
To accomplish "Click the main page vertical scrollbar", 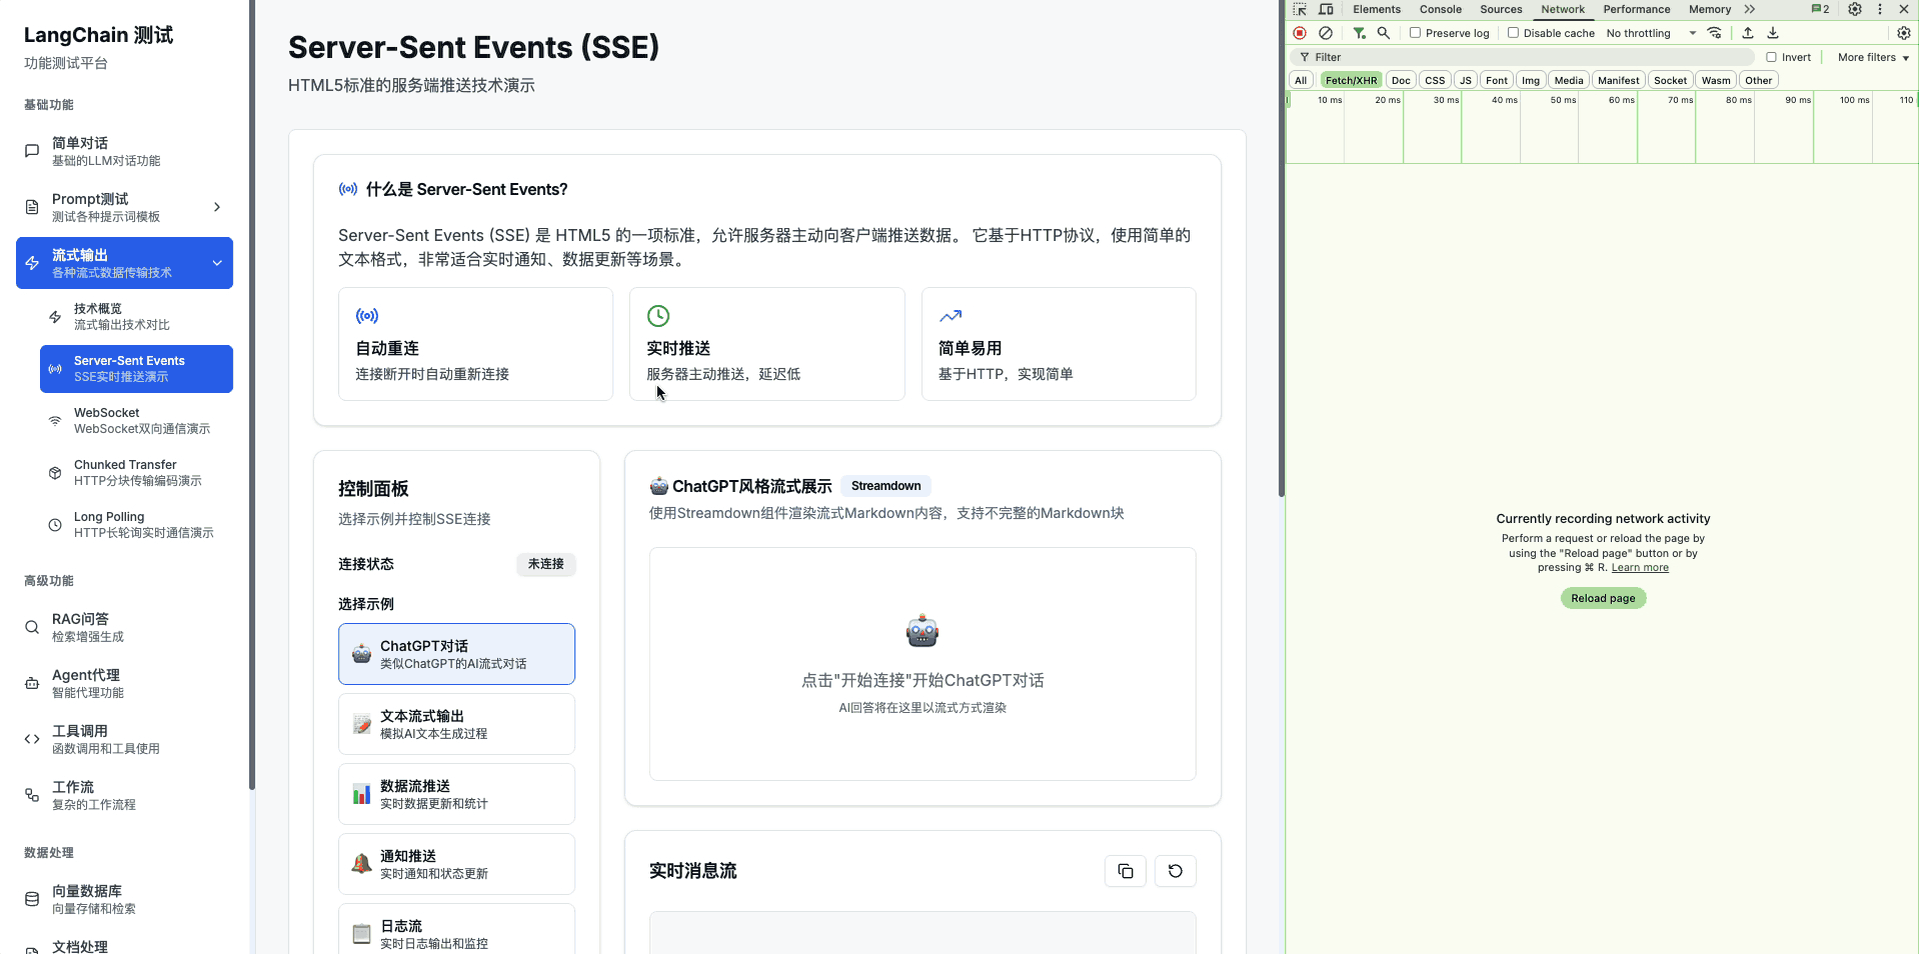I will coord(1281,248).
